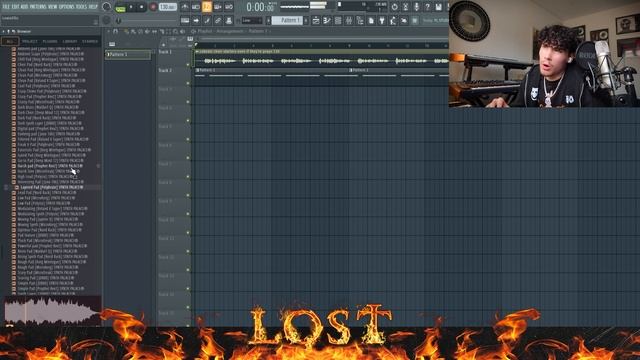Select Track 2 header label

coord(165,71)
